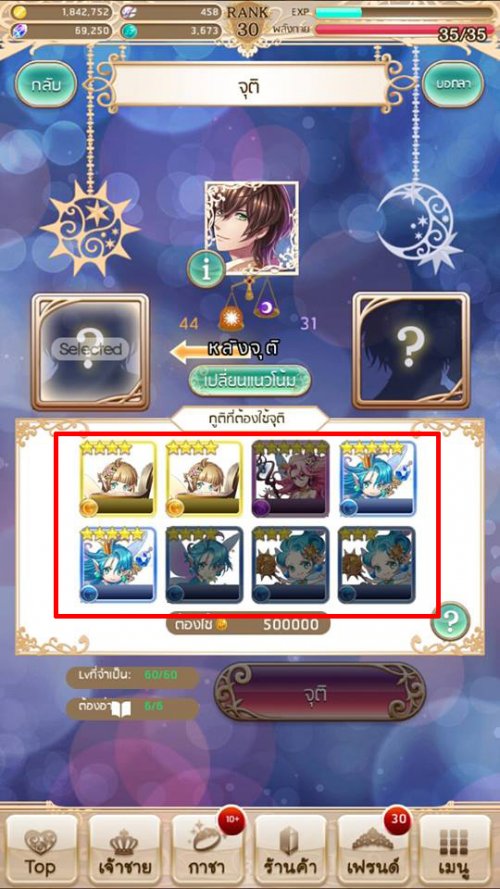Screen dimensions: 500x889
Task: Tap the purple gem currency icon
Action: (18, 31)
